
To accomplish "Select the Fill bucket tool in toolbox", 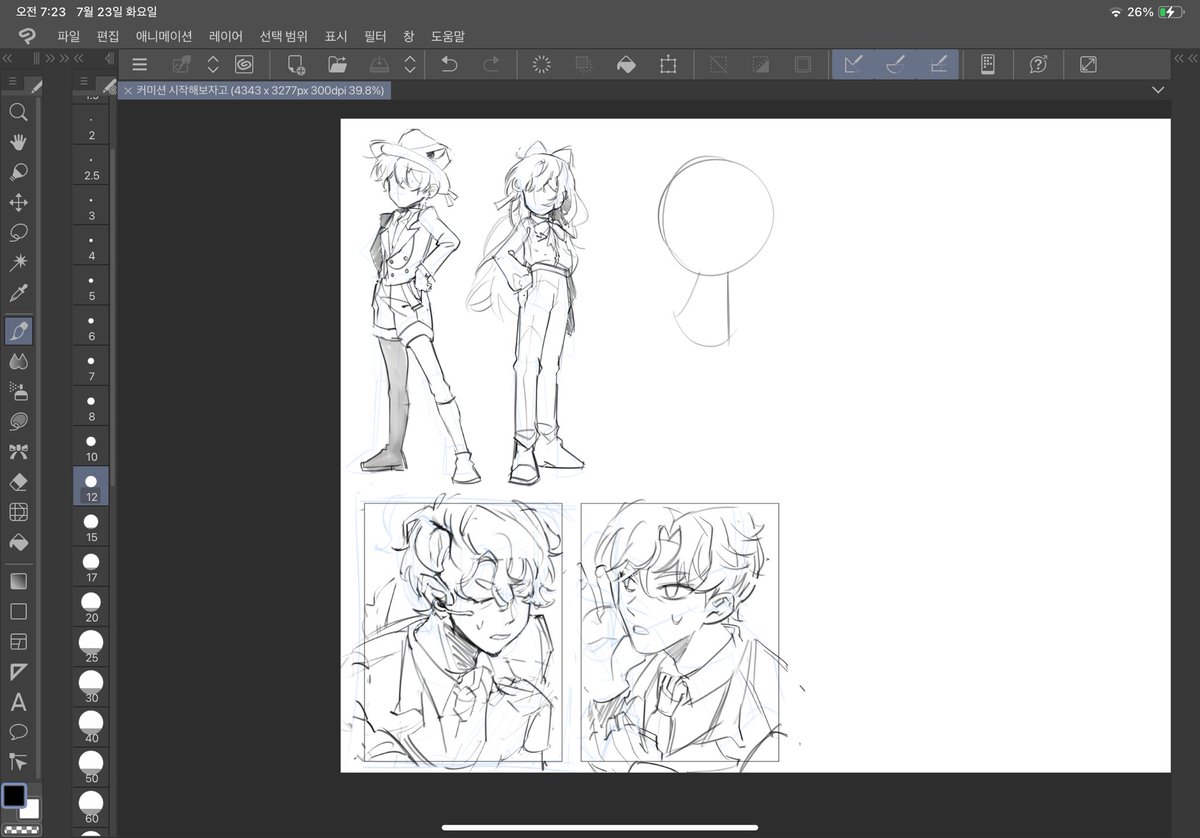I will 18,542.
